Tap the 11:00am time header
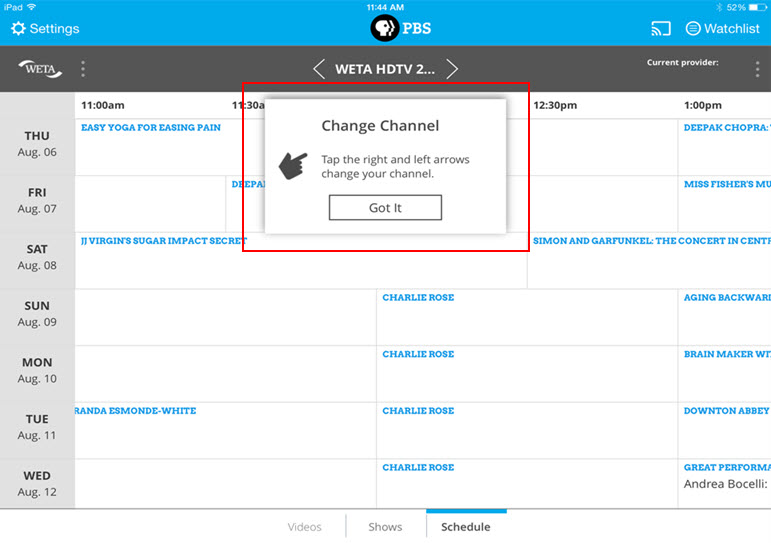This screenshot has width=771, height=543. (x=103, y=105)
